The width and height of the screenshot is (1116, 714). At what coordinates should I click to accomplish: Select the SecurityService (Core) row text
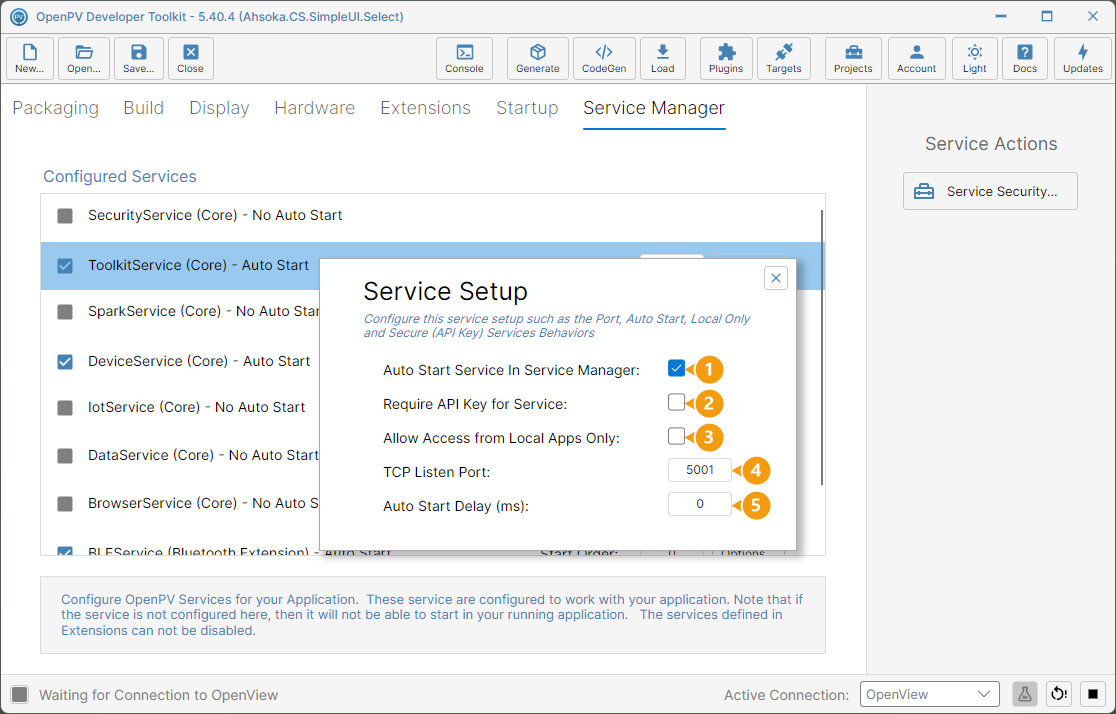(x=215, y=216)
